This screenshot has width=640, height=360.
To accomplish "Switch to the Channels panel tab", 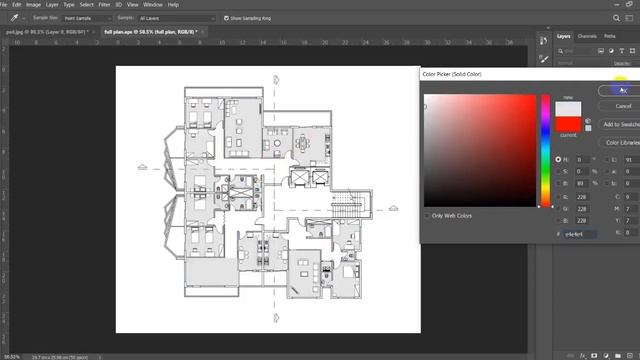I will (x=587, y=36).
